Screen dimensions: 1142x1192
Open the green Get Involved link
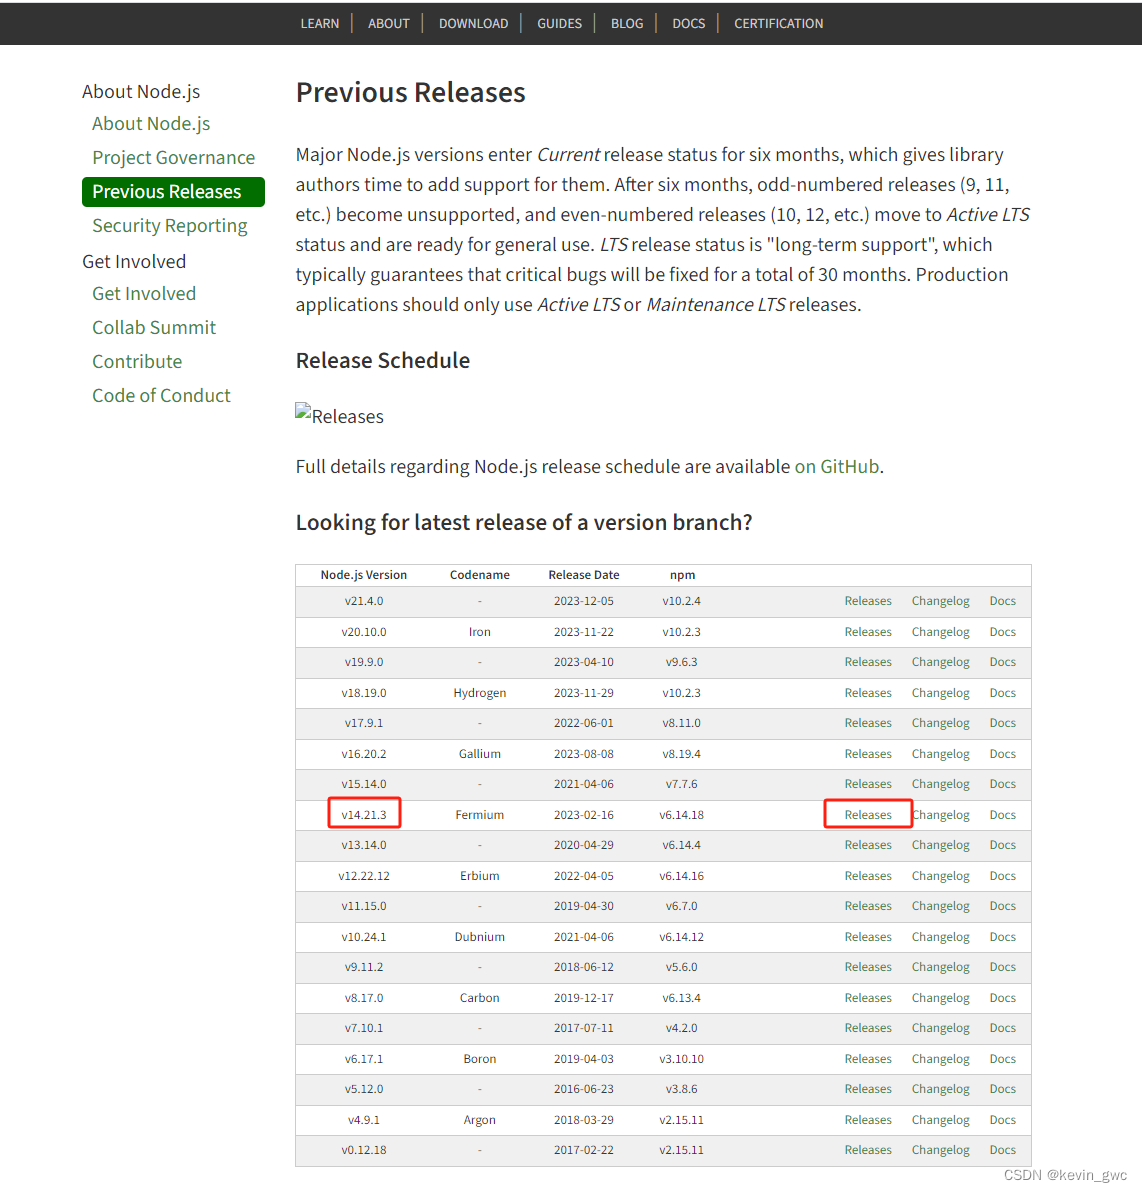[x=144, y=293]
